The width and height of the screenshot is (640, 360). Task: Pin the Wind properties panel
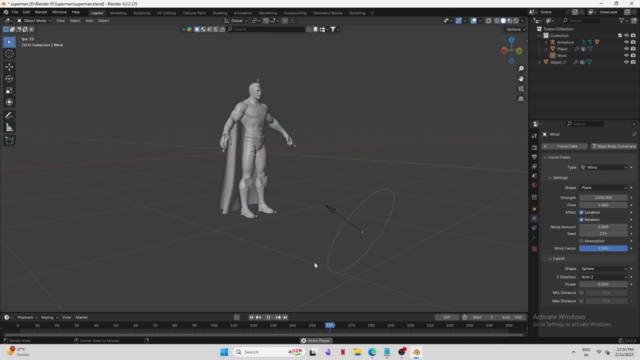coord(633,134)
